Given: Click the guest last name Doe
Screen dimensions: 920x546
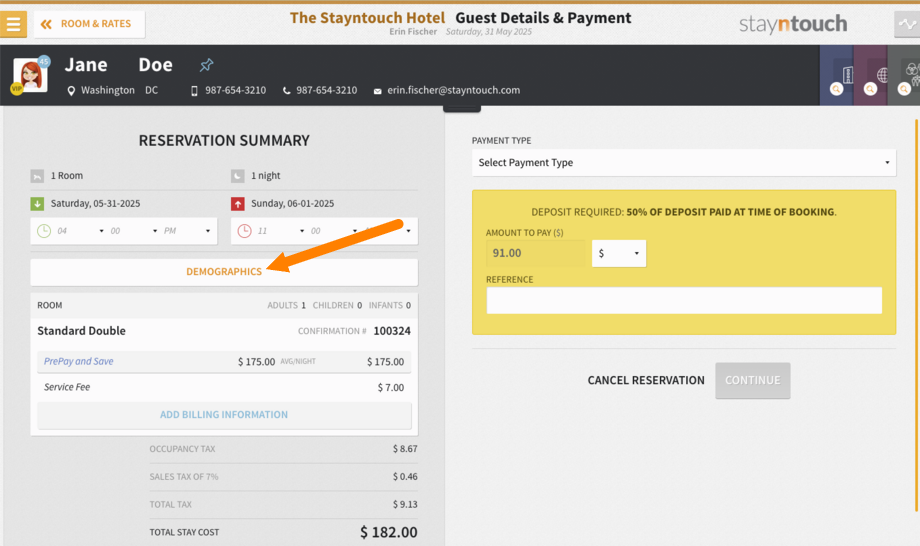Looking at the screenshot, I should click(155, 65).
